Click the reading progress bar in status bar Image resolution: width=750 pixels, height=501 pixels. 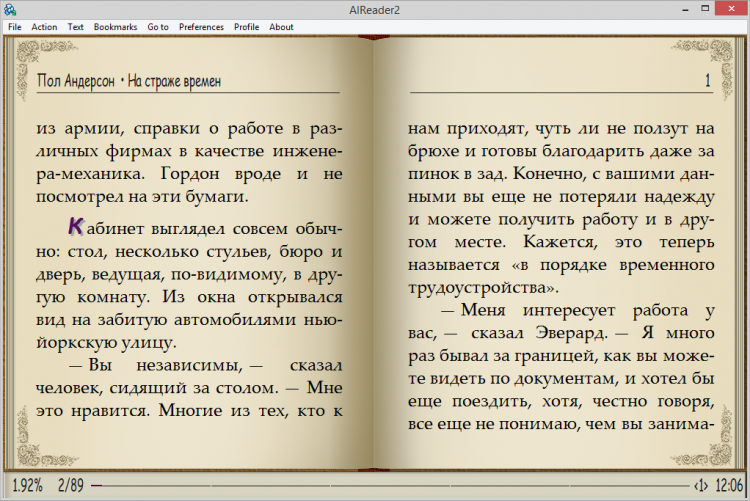click(x=390, y=486)
